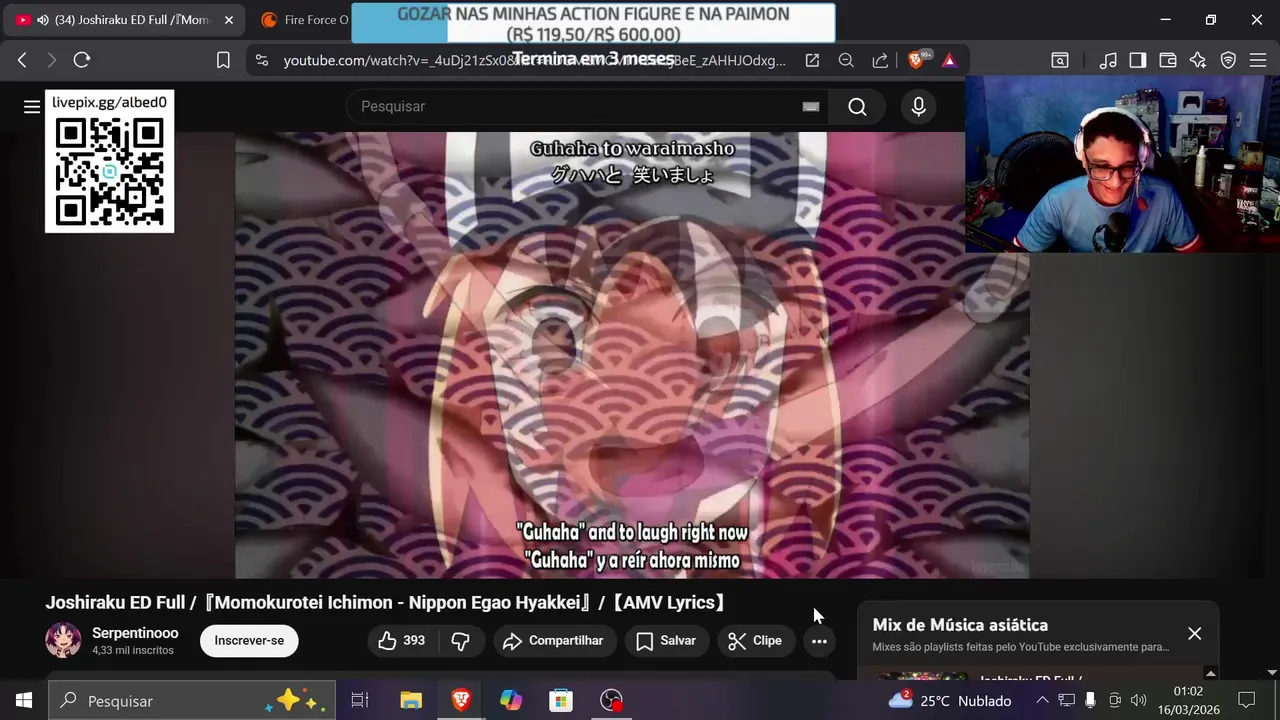Open the Serpentinooo channel avatar

(63, 640)
